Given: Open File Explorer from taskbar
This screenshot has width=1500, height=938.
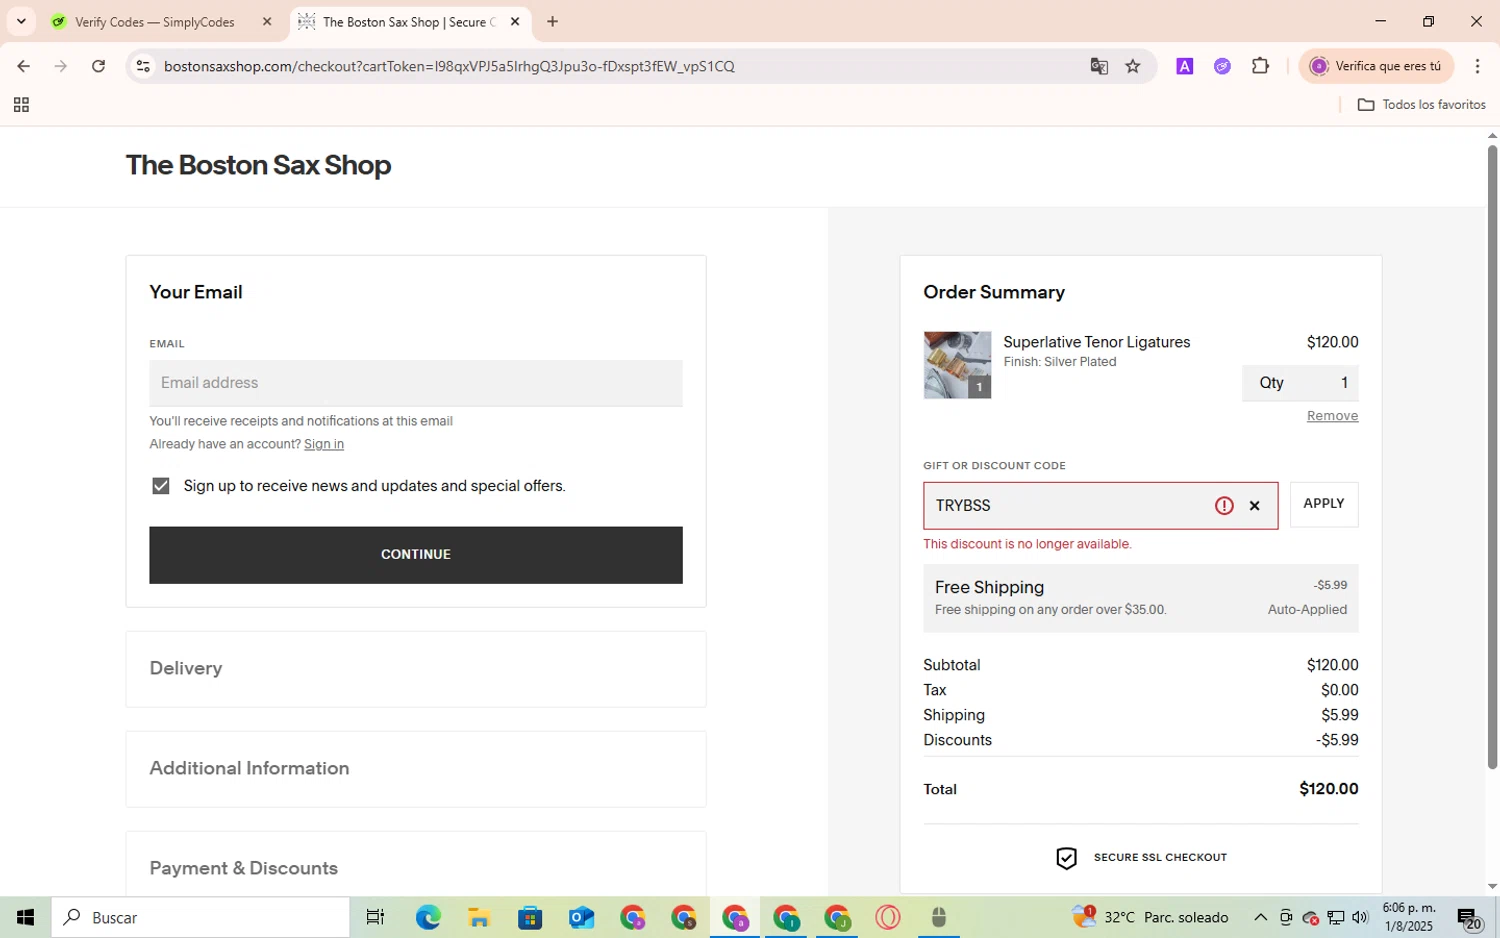Looking at the screenshot, I should [x=479, y=917].
